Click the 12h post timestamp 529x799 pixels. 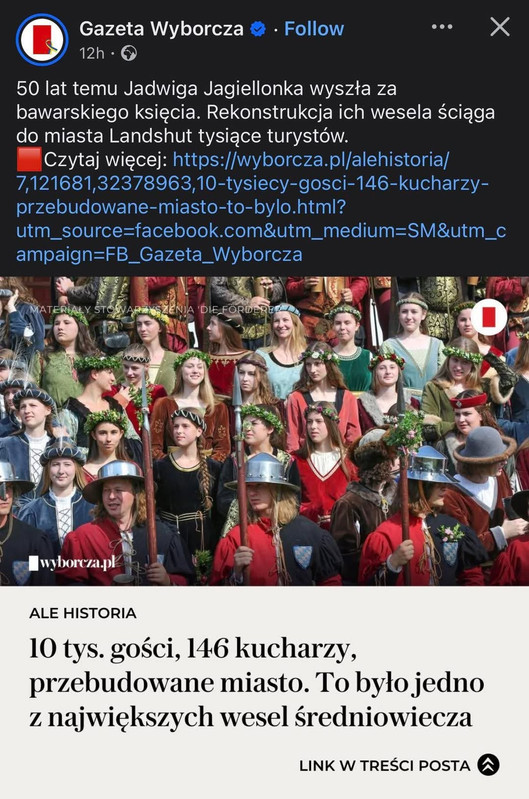(92, 53)
